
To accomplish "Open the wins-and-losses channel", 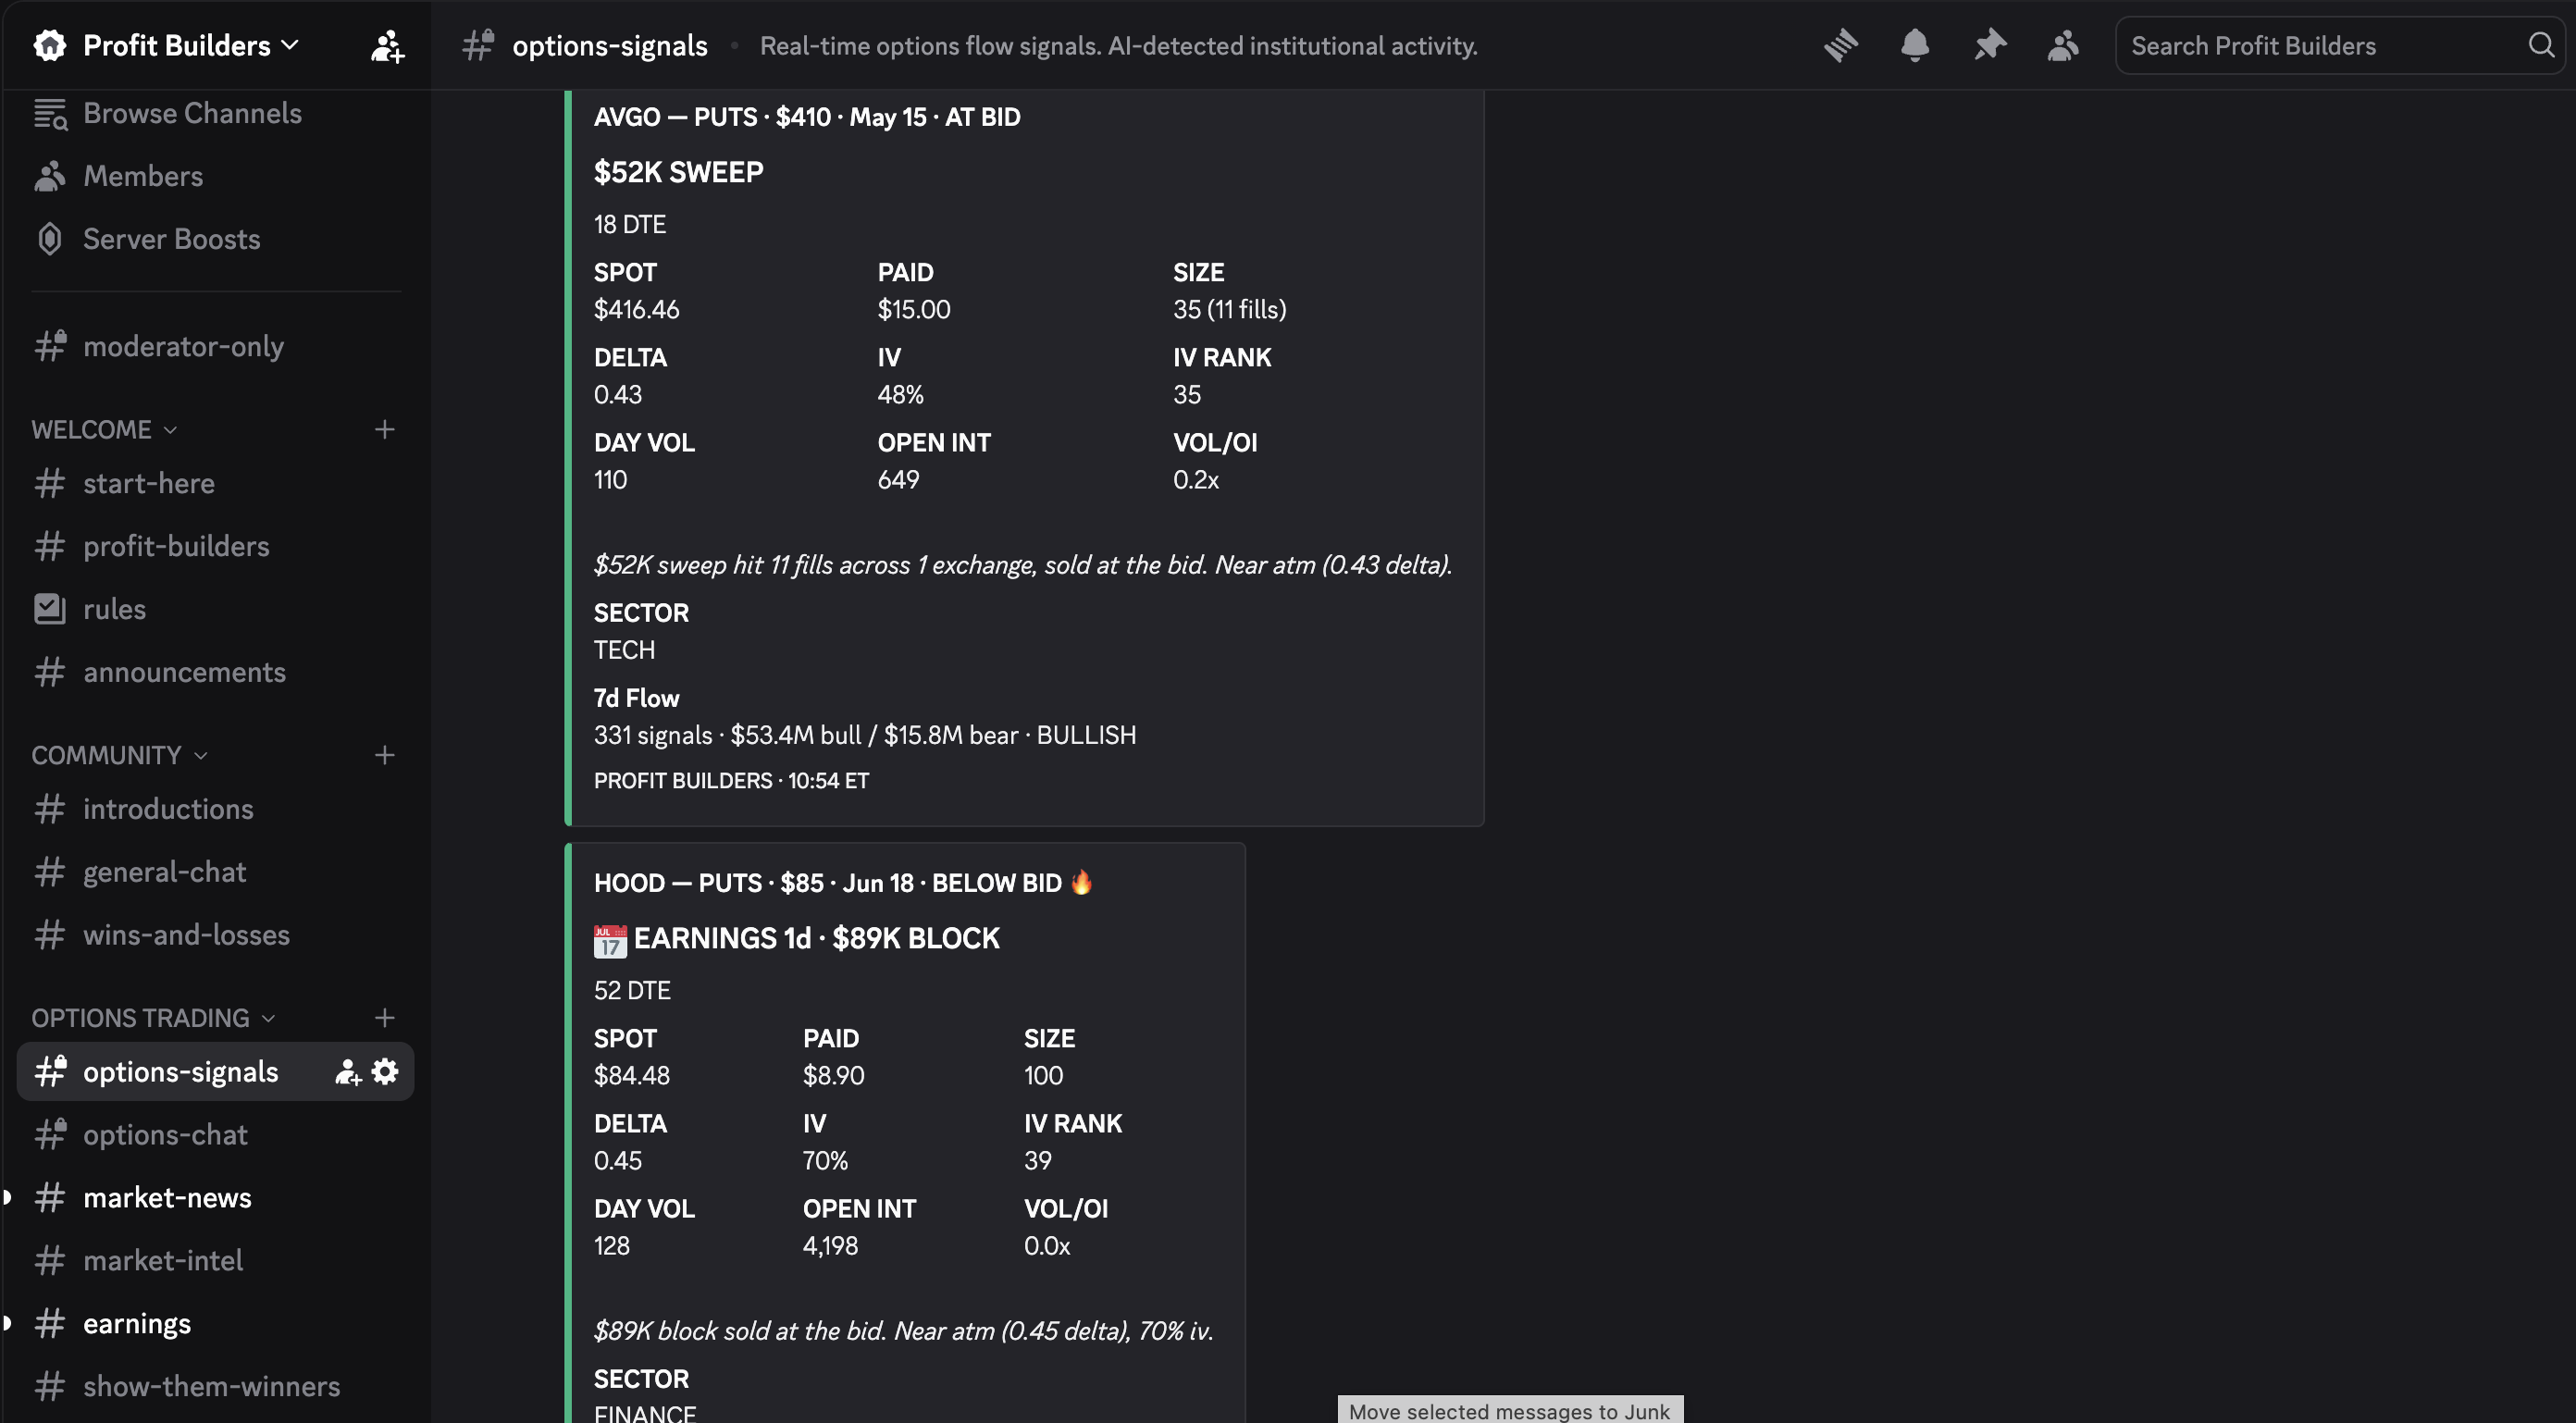I will point(216,935).
